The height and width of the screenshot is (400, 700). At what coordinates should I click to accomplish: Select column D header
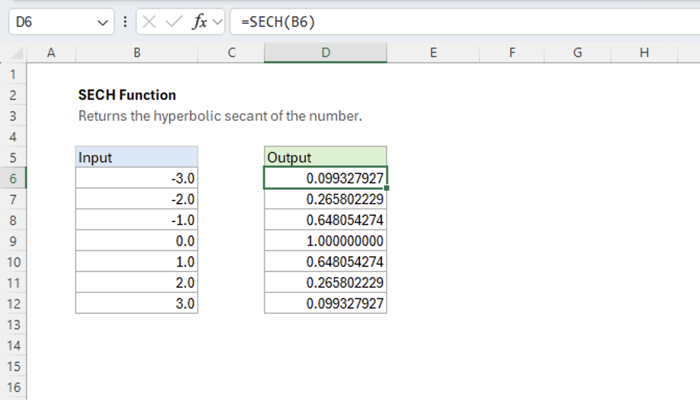325,53
